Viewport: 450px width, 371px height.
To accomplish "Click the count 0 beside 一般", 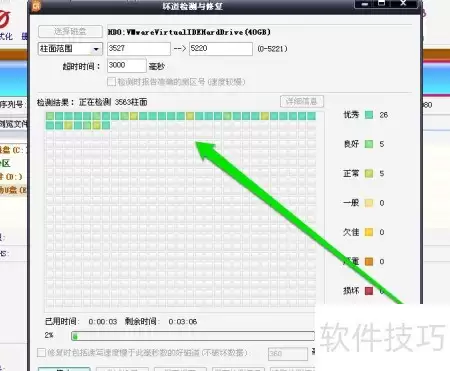I will [382, 203].
